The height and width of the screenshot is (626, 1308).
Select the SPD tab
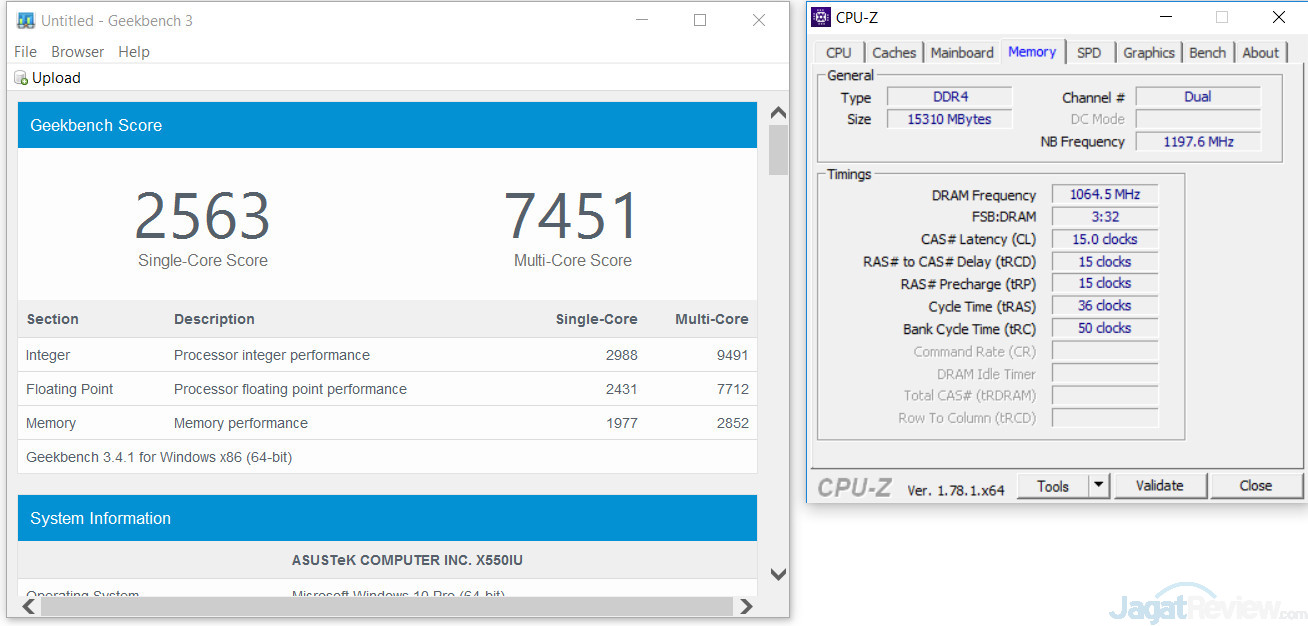[x=1089, y=53]
